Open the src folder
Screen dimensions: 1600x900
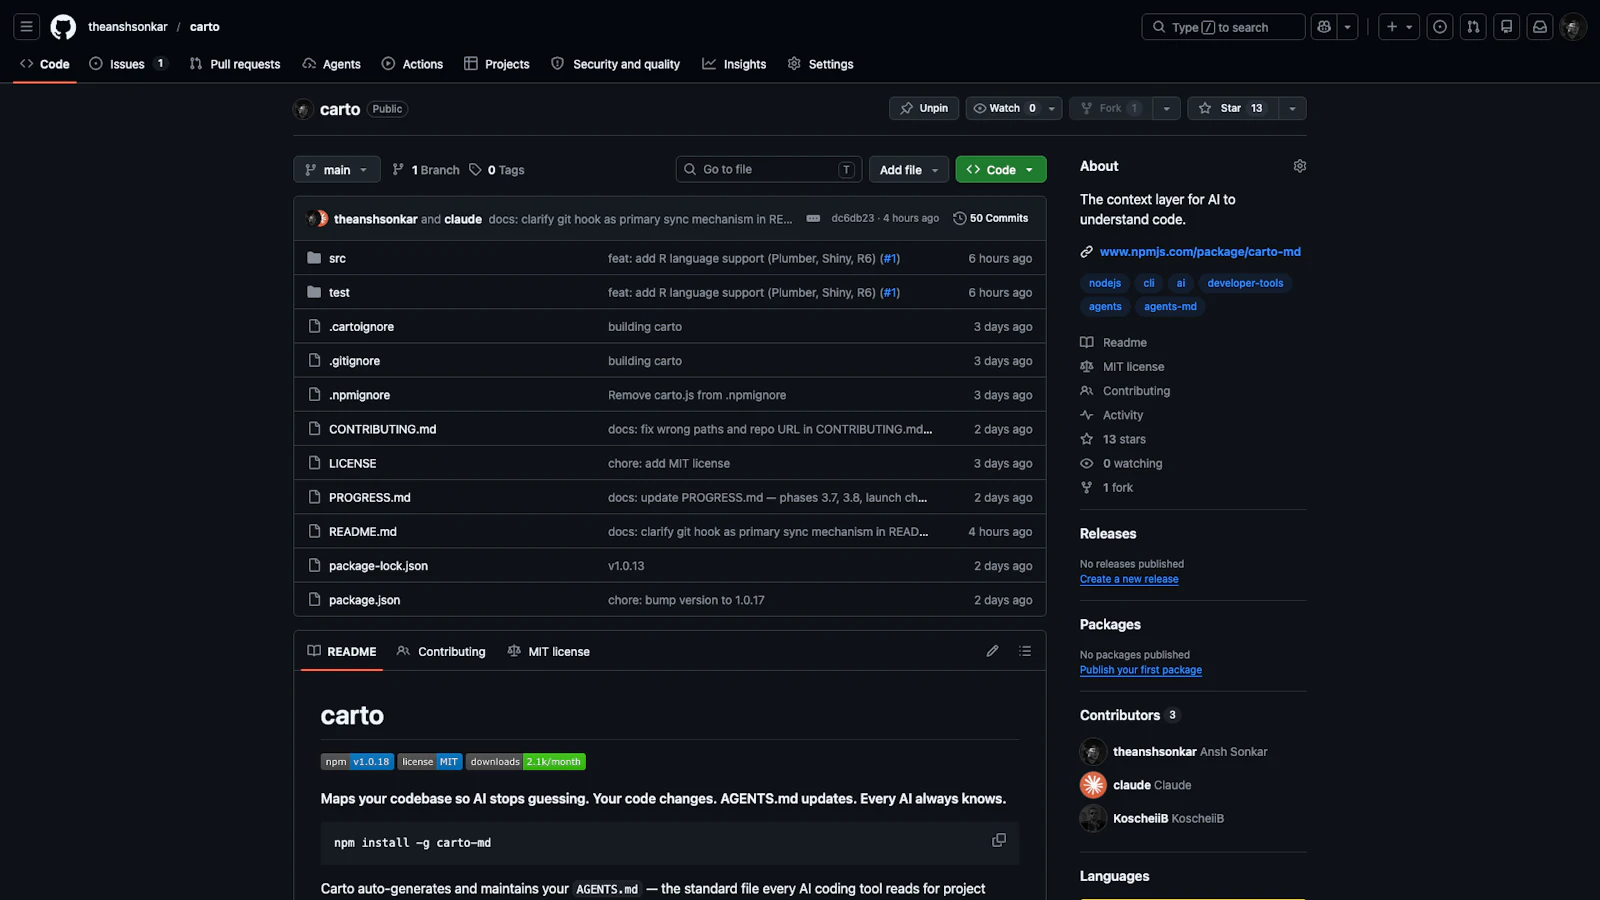click(x=337, y=258)
